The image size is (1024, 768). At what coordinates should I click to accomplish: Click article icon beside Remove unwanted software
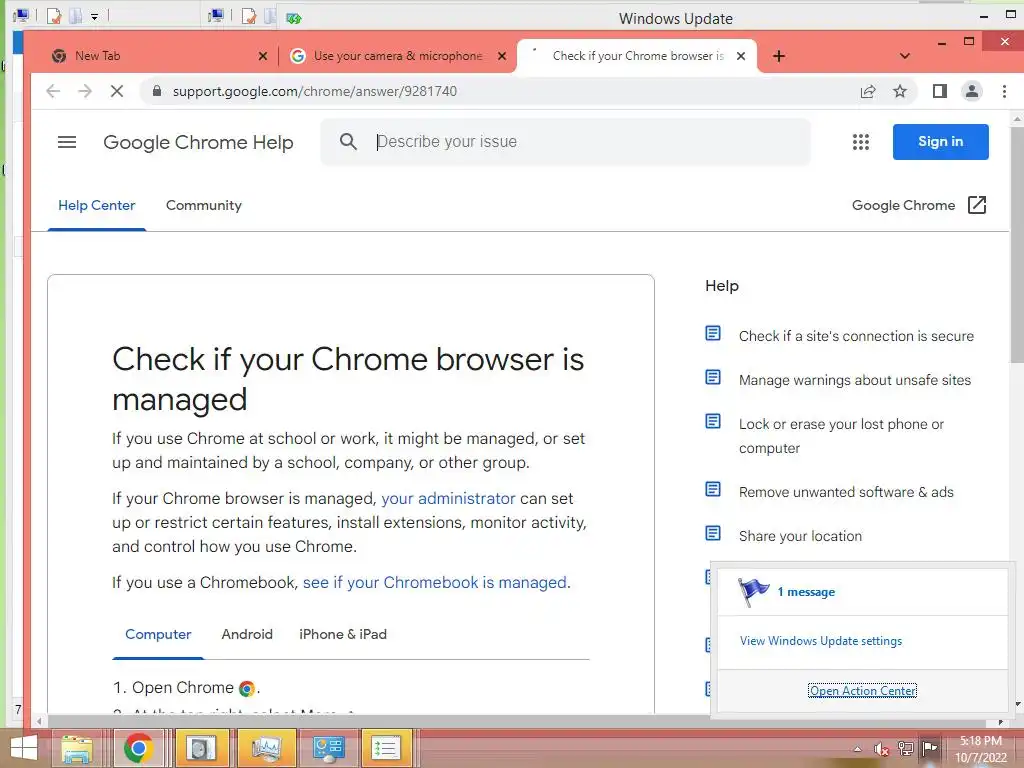[713, 489]
